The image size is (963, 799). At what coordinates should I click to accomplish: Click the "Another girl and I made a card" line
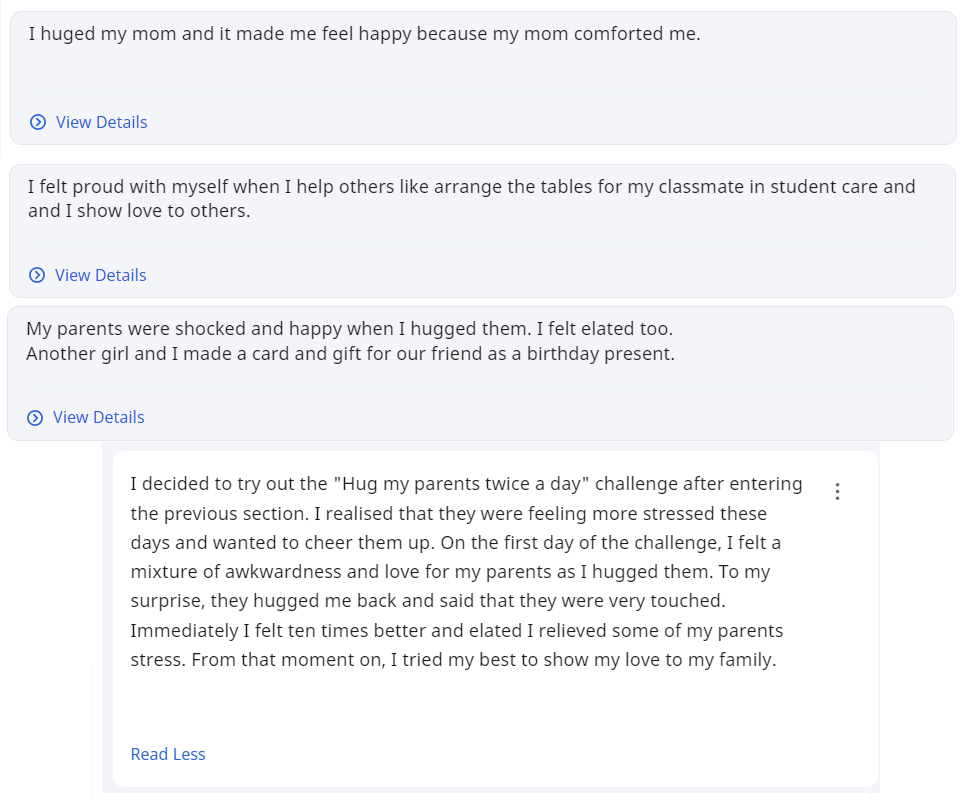tap(350, 353)
